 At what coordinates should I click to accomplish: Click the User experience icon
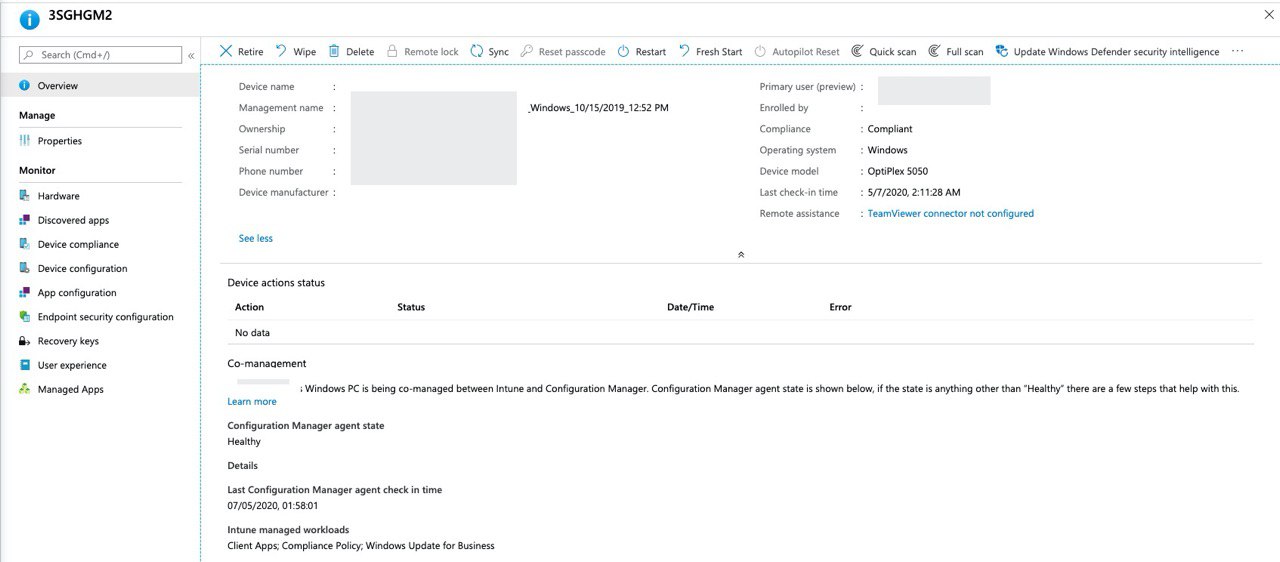25,365
